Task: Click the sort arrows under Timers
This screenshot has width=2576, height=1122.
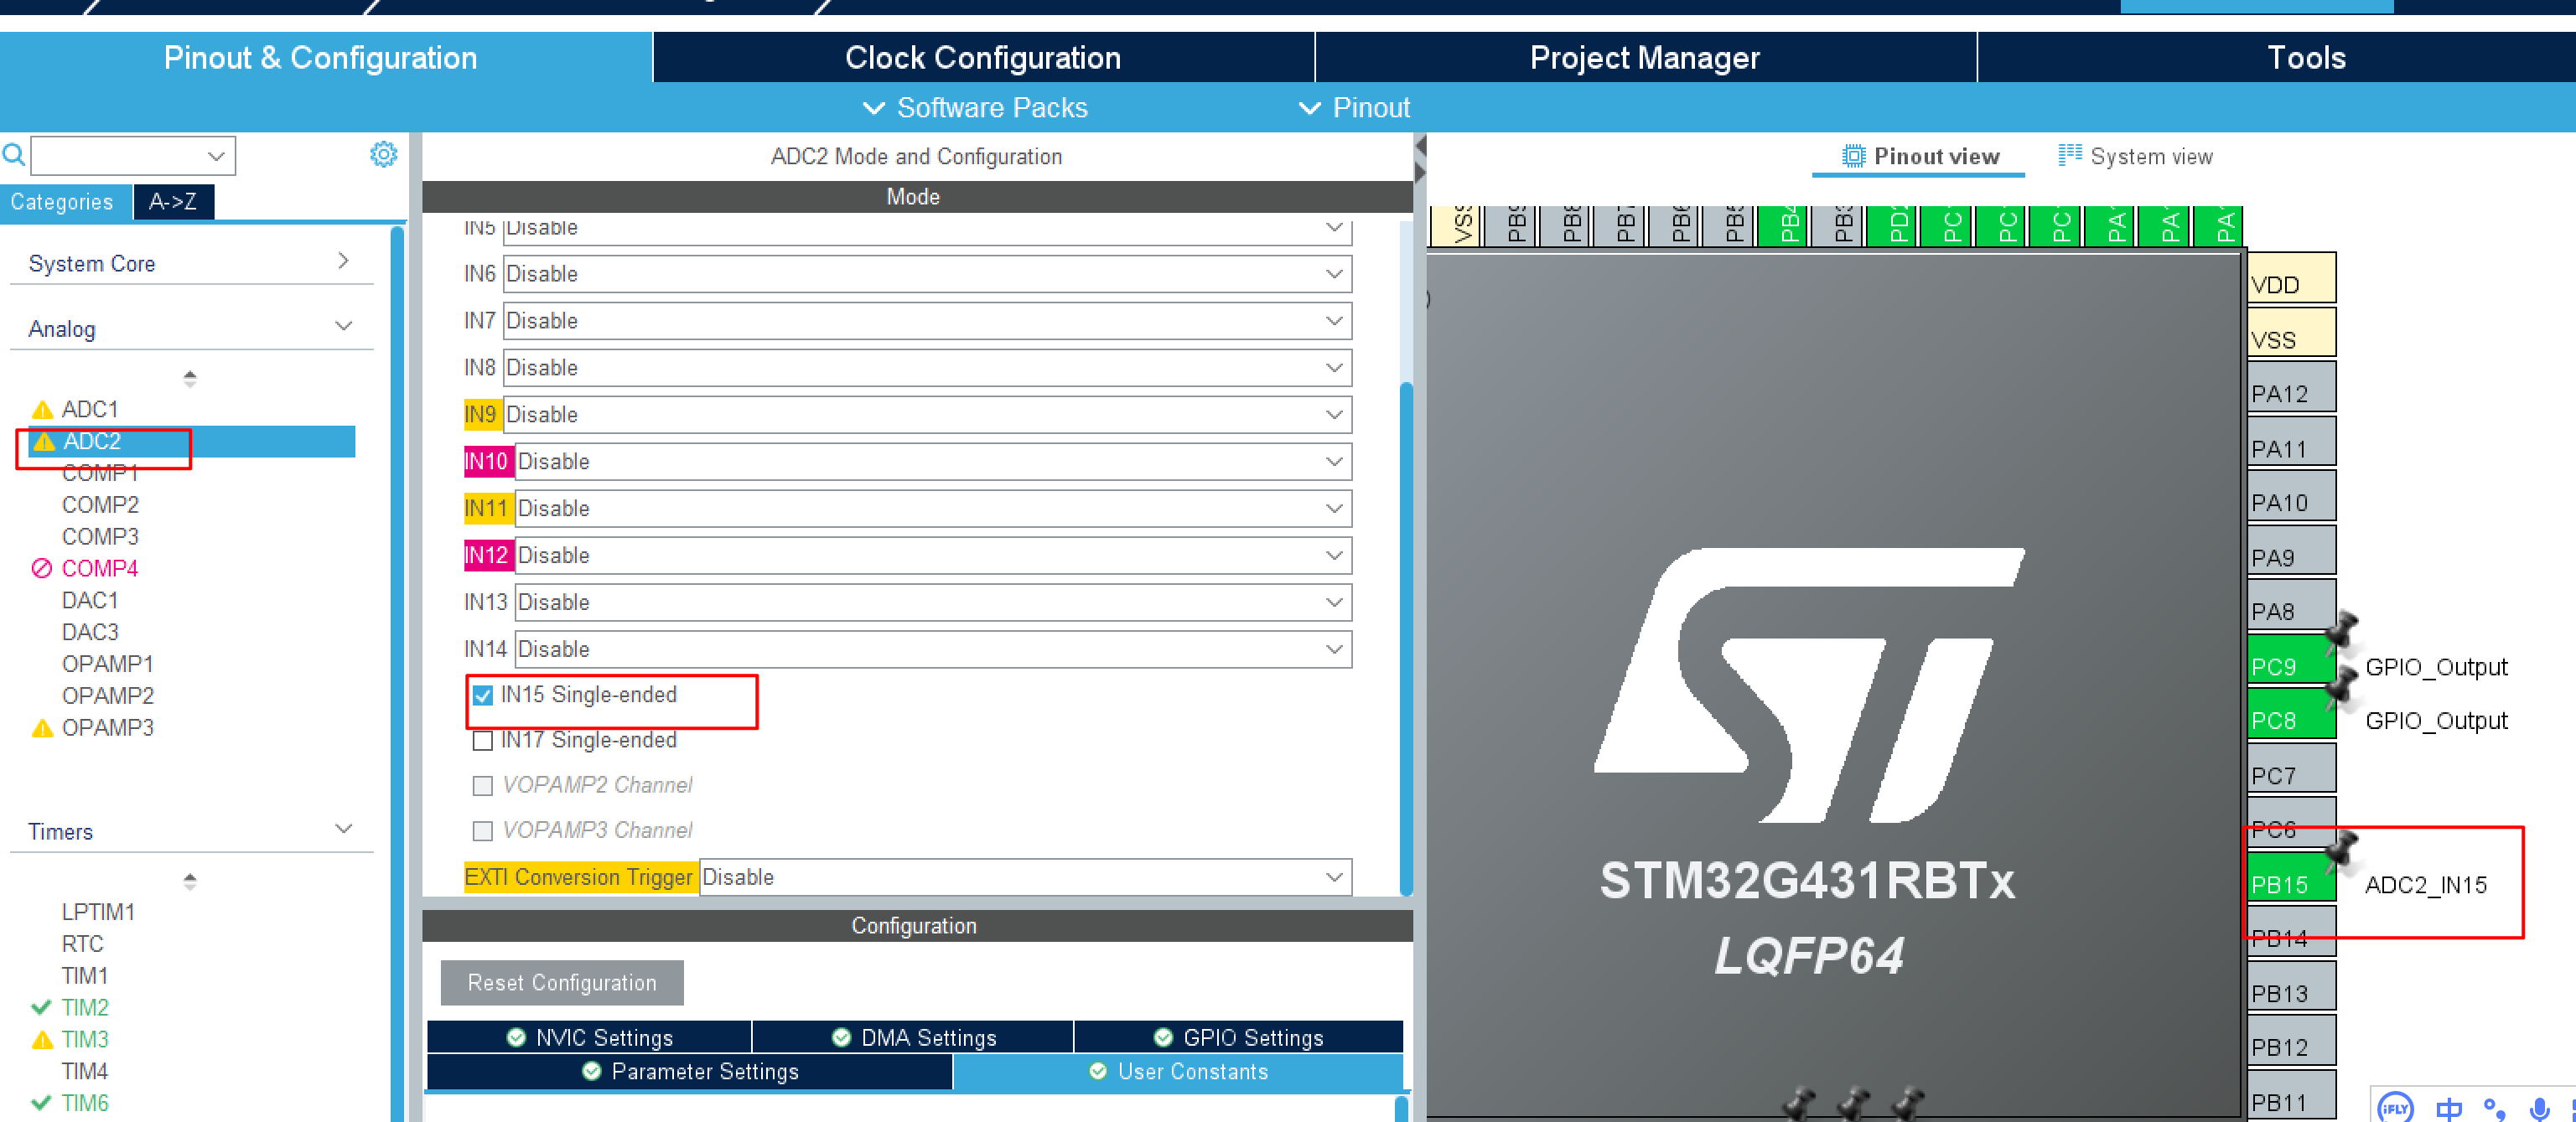Action: [190, 881]
